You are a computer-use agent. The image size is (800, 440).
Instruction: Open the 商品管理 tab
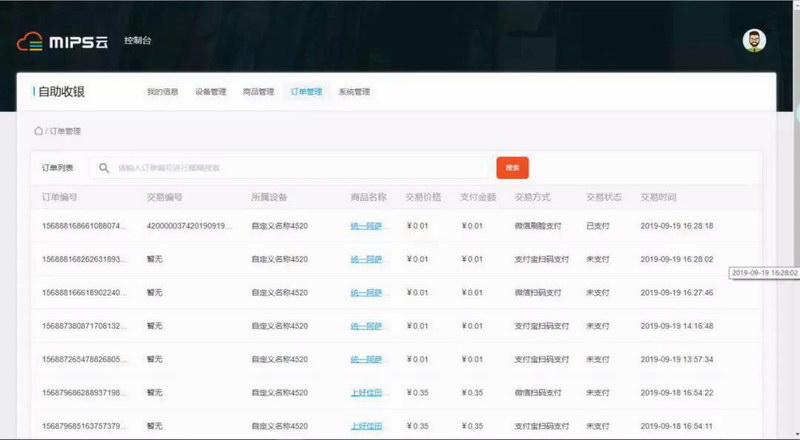click(258, 92)
